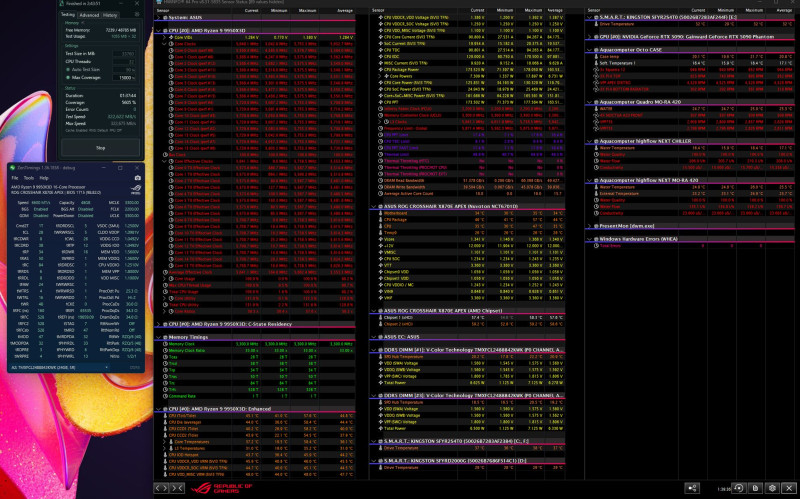Click the Current column header in left sensor panel
800x499 pixels.
click(251, 10)
